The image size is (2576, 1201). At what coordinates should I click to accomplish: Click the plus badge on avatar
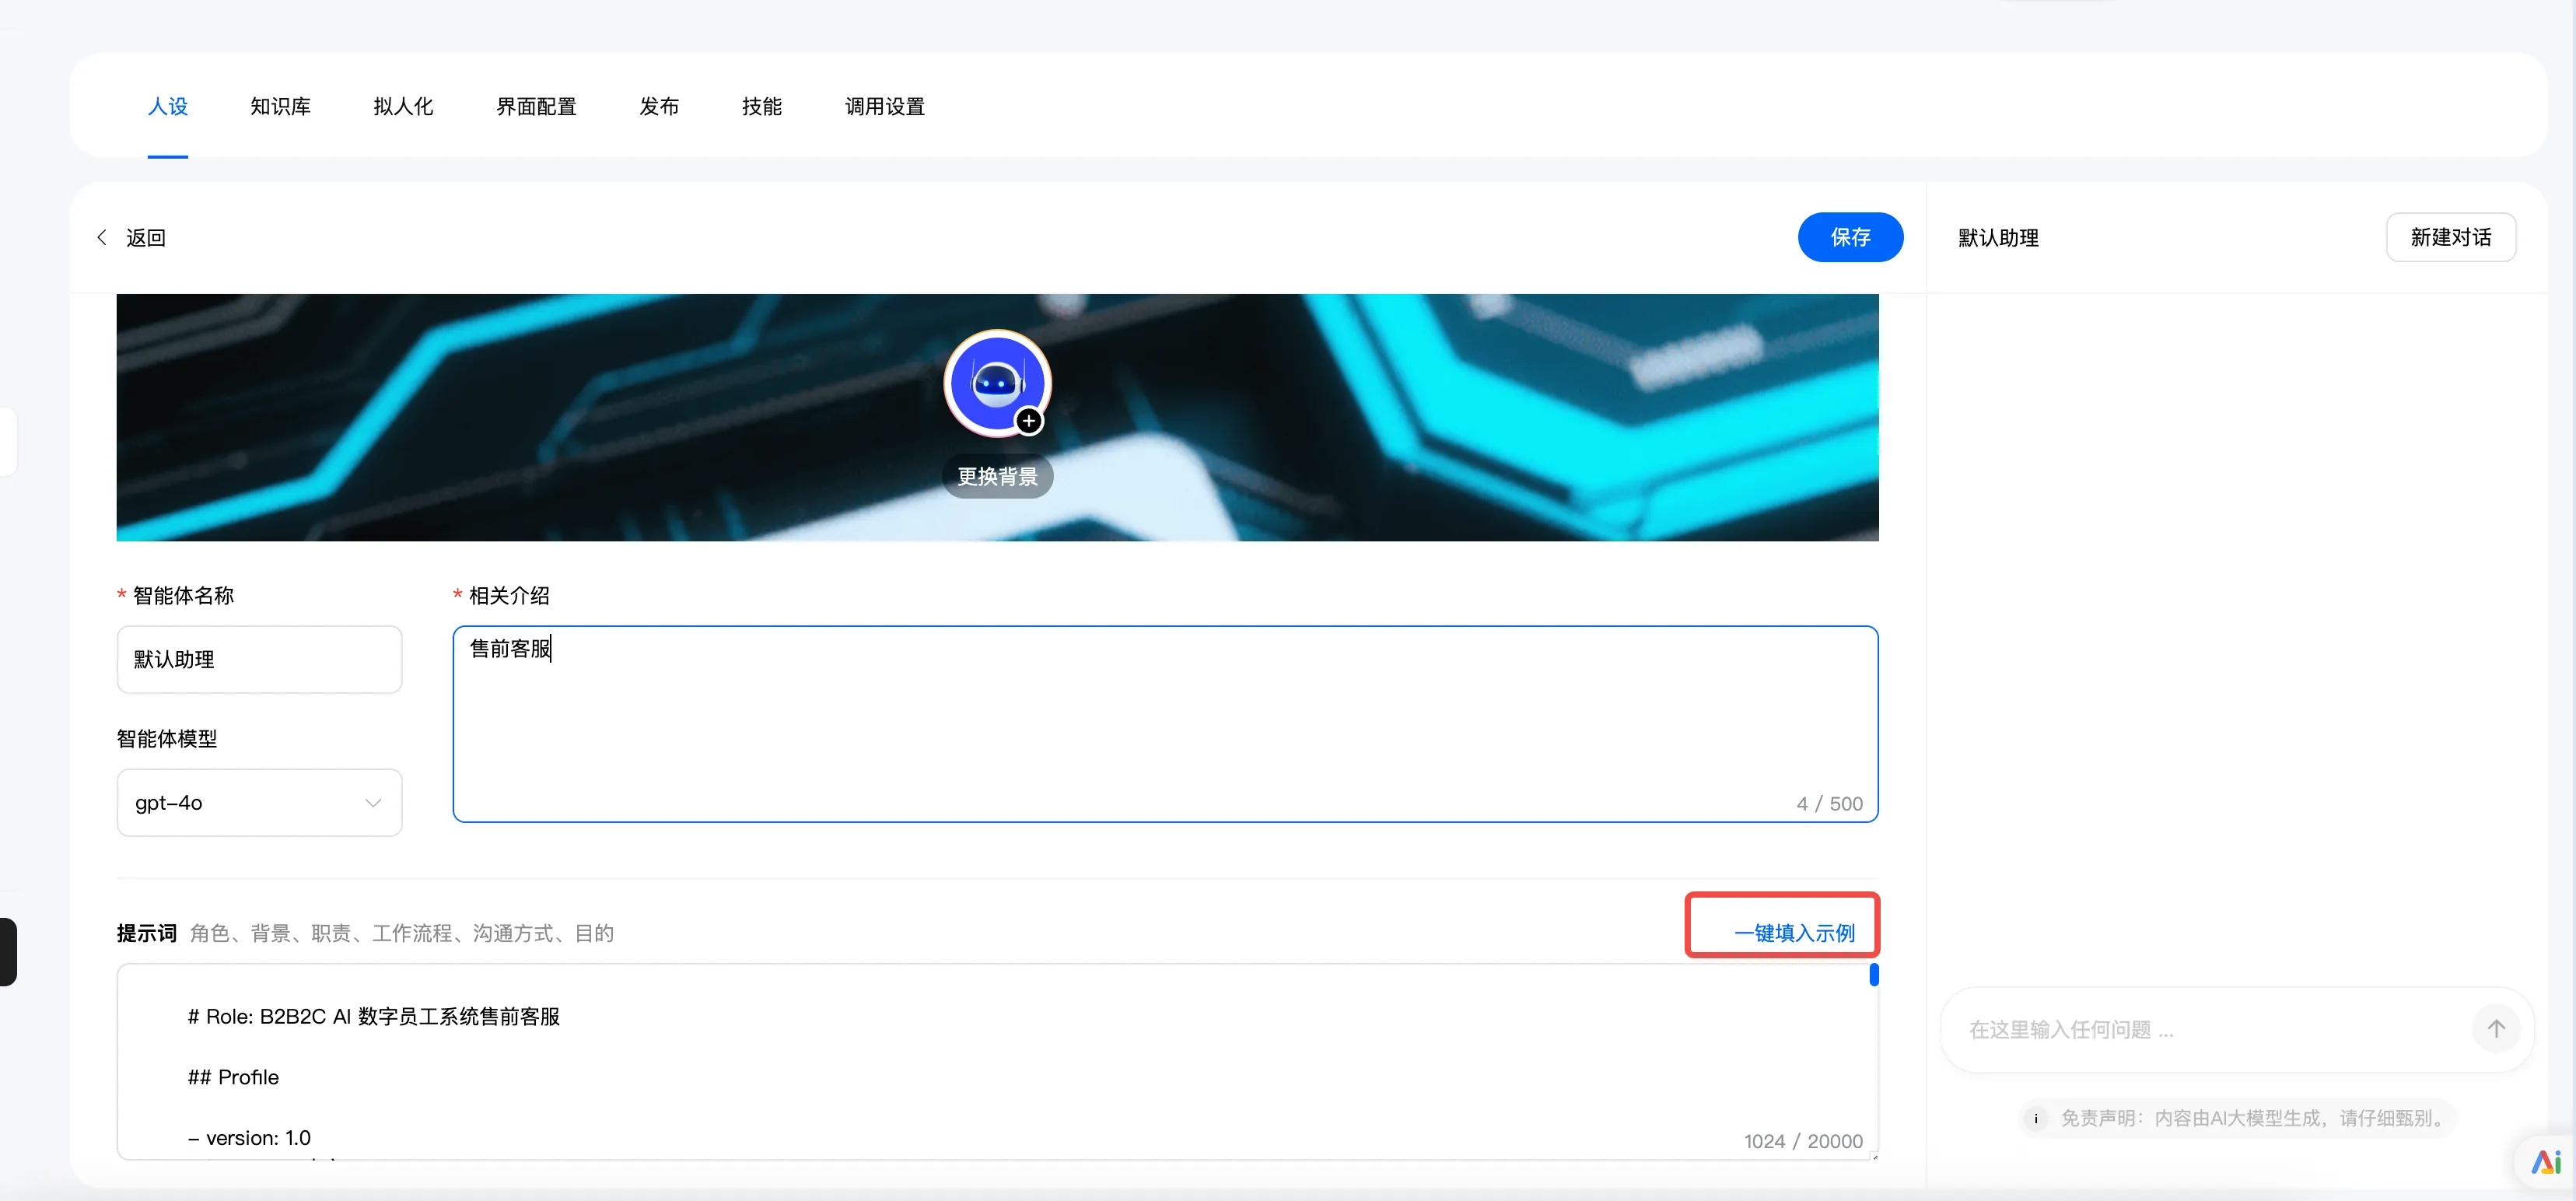(1028, 421)
